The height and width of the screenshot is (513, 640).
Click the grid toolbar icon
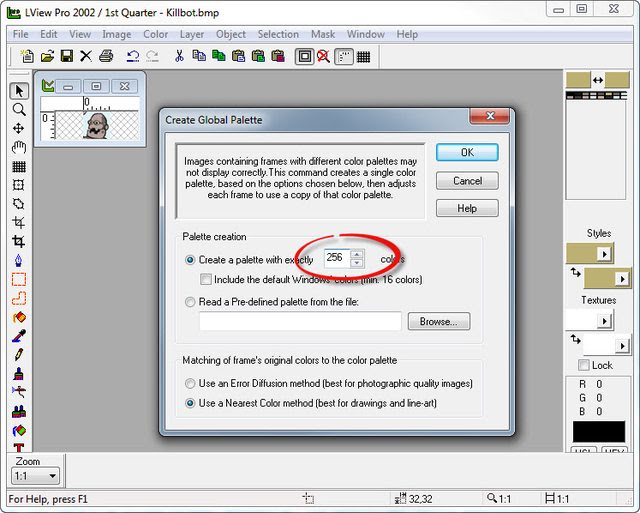pyautogui.click(x=363, y=57)
